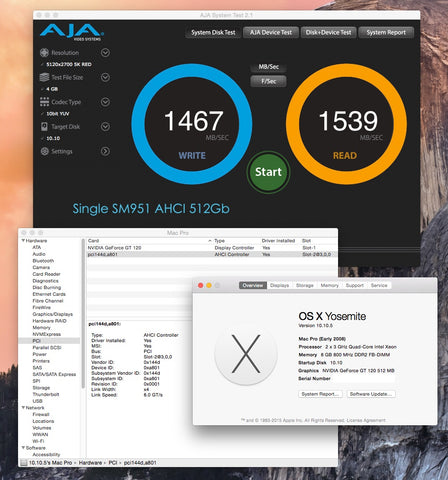Screen dimensions: 448x480
Task: Click the Test File Size stack icon
Action: click(x=44, y=77)
